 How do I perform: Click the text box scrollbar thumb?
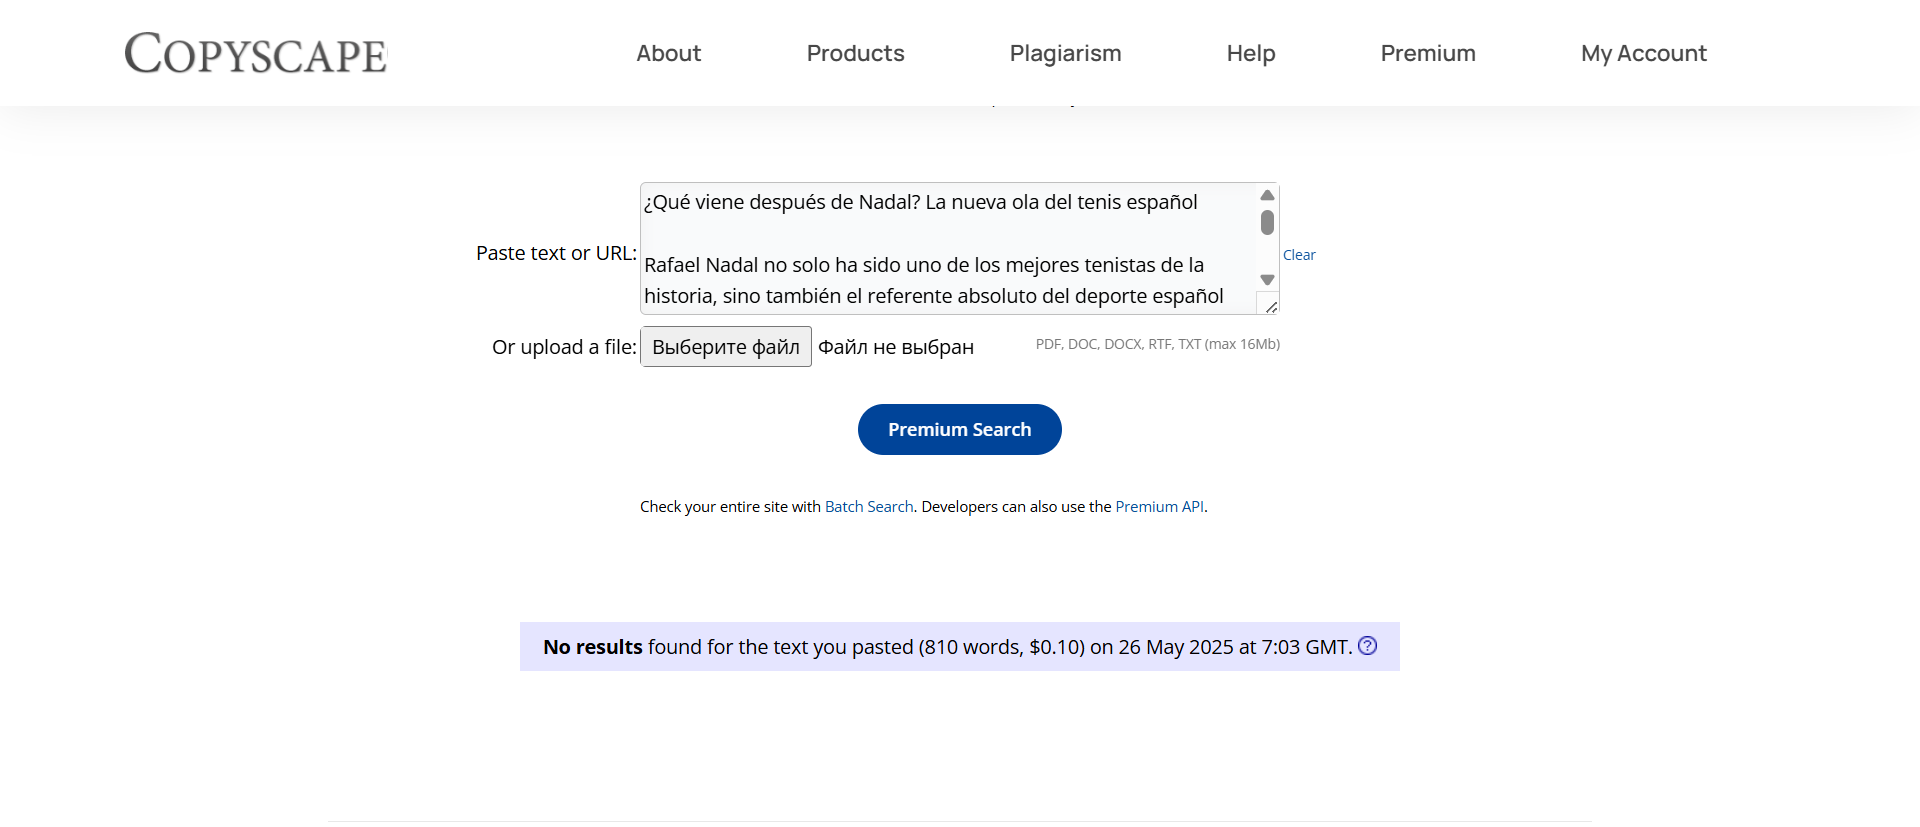[1267, 222]
